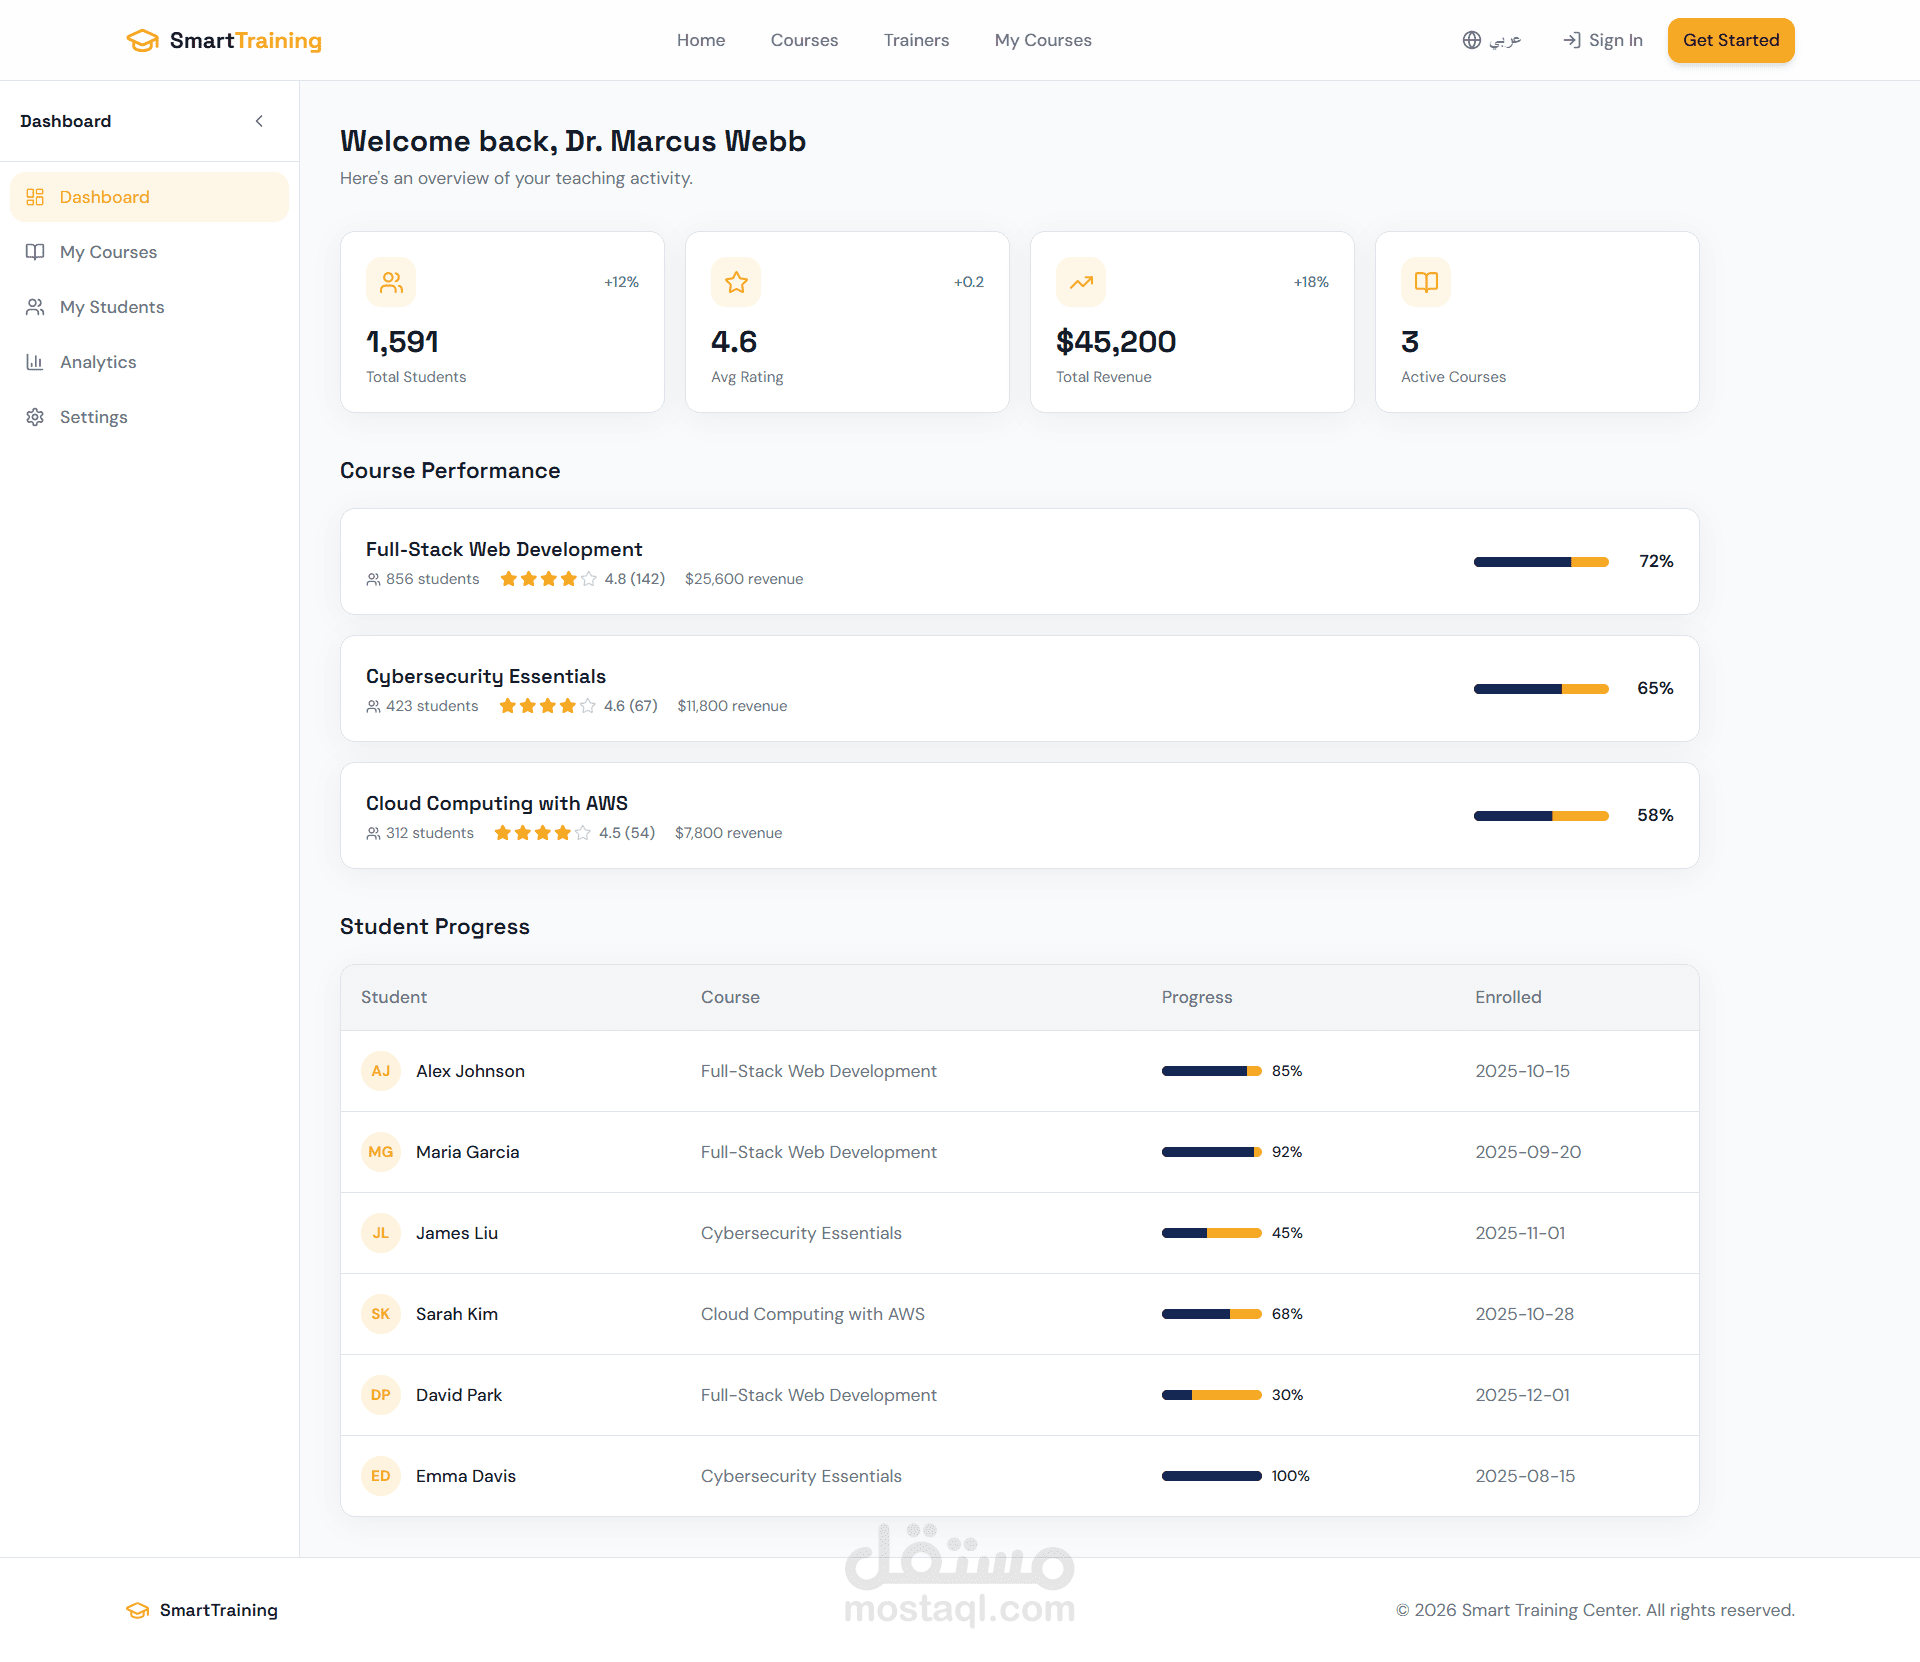Click the SmartTraining graduation cap logo

(143, 40)
